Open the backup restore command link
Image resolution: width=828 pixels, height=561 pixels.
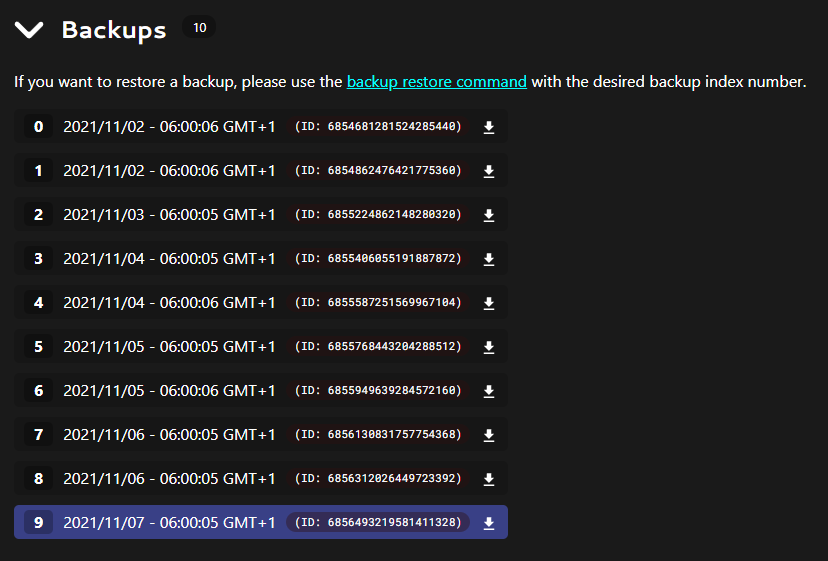point(436,82)
